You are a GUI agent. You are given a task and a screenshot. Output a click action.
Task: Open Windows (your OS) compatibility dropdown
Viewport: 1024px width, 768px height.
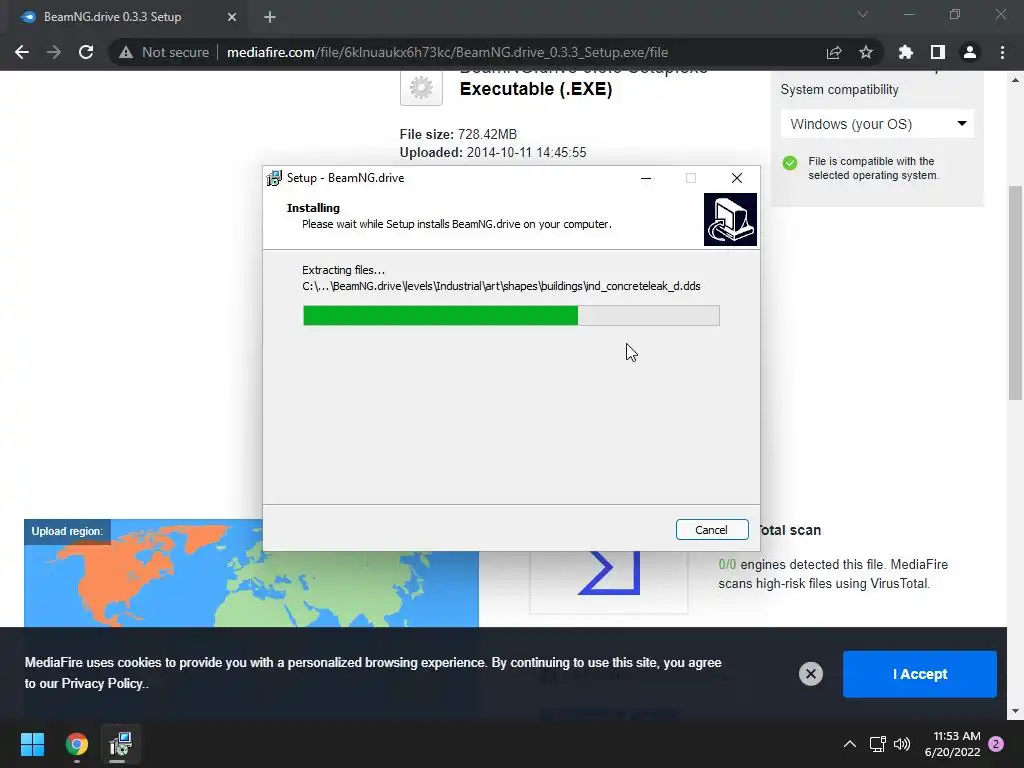click(x=877, y=124)
